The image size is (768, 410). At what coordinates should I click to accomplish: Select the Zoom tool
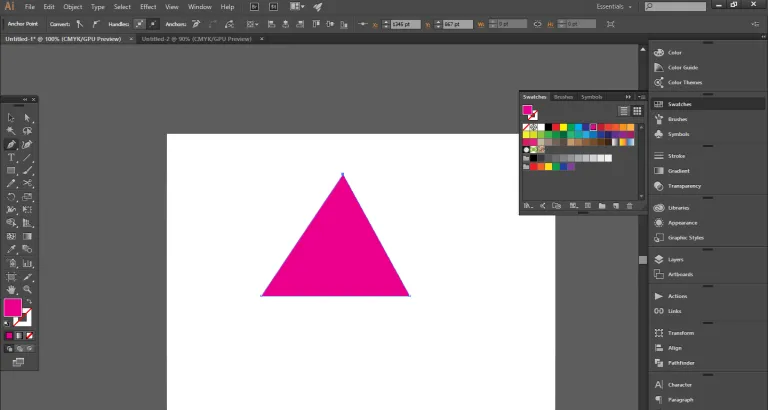pos(27,290)
